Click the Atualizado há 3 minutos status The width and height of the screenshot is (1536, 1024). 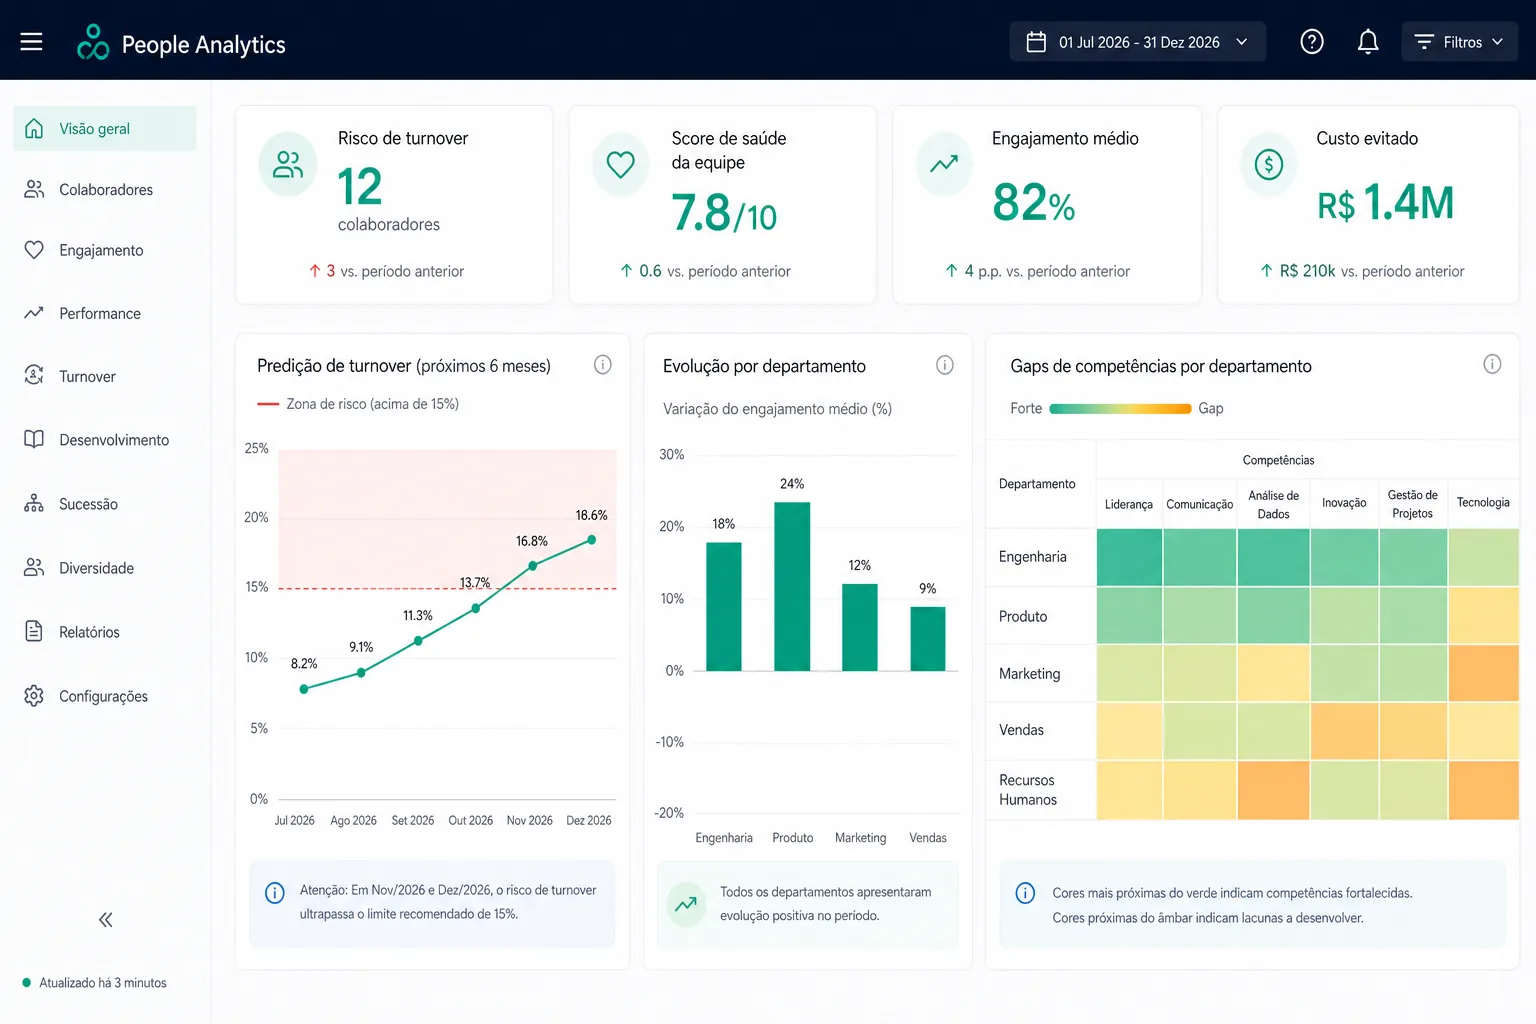[x=95, y=983]
